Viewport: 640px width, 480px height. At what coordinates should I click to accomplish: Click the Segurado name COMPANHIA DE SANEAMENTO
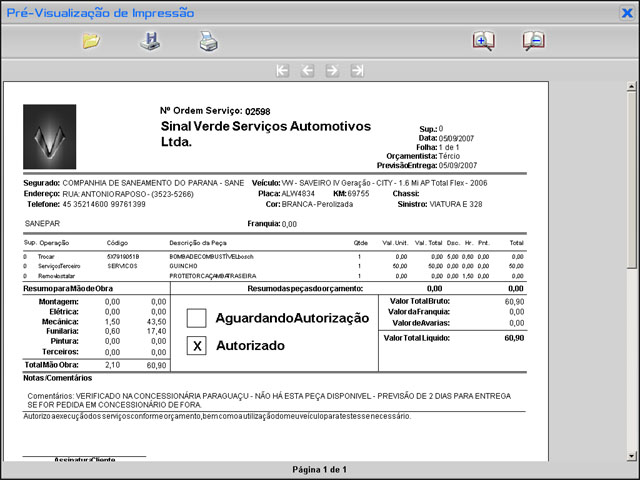click(153, 183)
